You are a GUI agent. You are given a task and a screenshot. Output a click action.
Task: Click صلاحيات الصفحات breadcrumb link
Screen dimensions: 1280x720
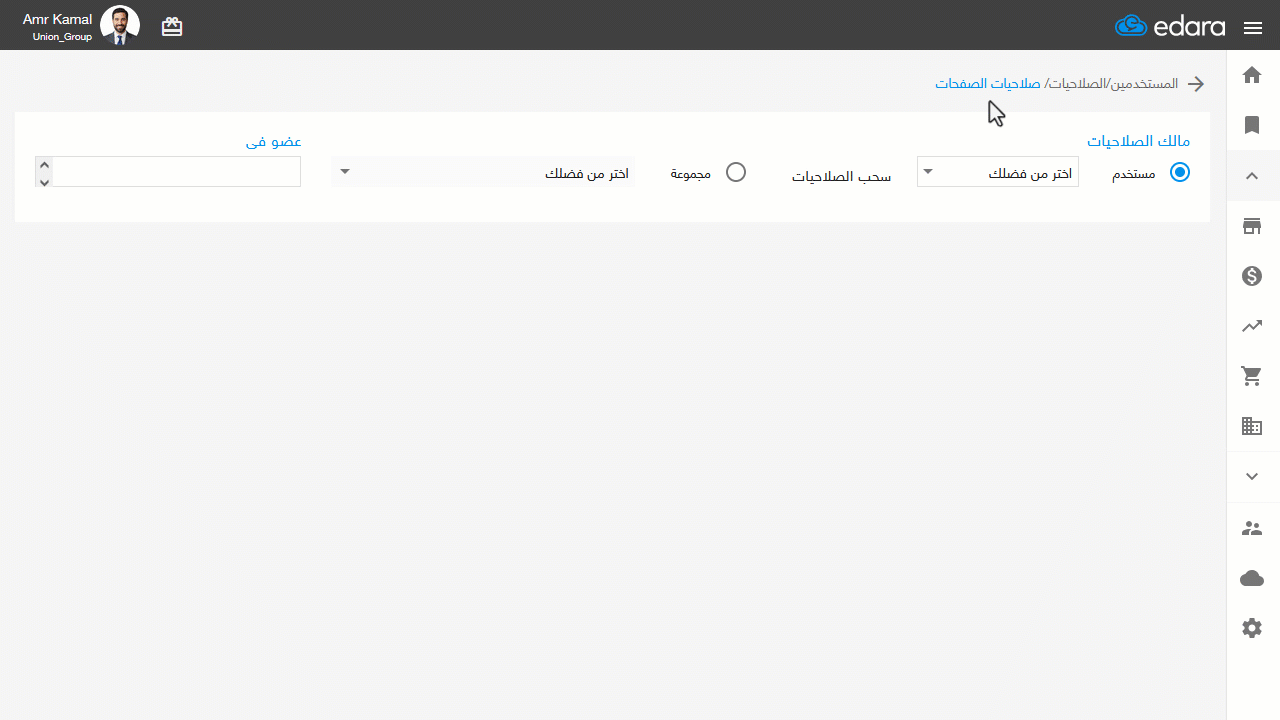[988, 84]
